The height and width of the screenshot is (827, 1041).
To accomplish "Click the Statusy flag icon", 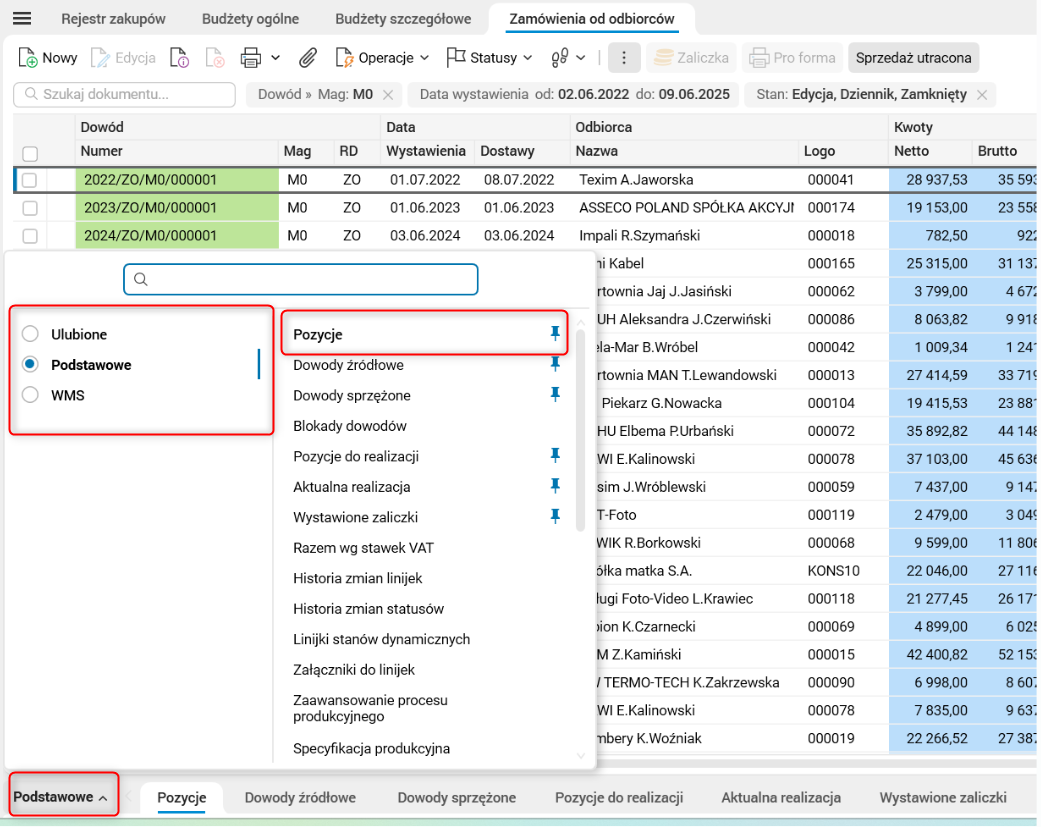I will pyautogui.click(x=455, y=58).
